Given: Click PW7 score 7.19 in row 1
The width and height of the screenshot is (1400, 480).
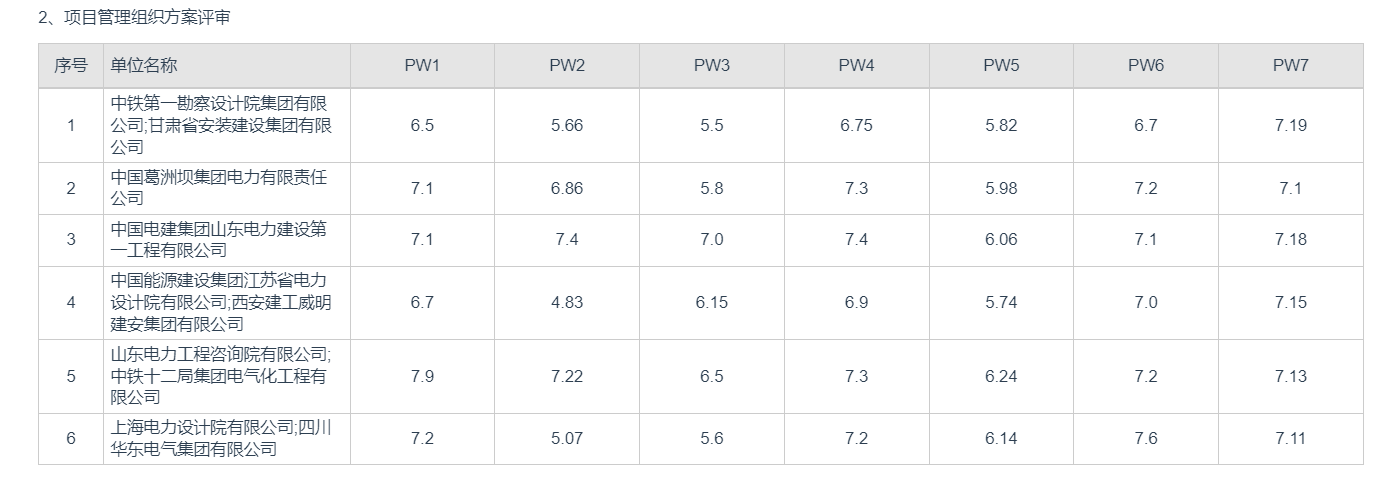Looking at the screenshot, I should [1290, 125].
